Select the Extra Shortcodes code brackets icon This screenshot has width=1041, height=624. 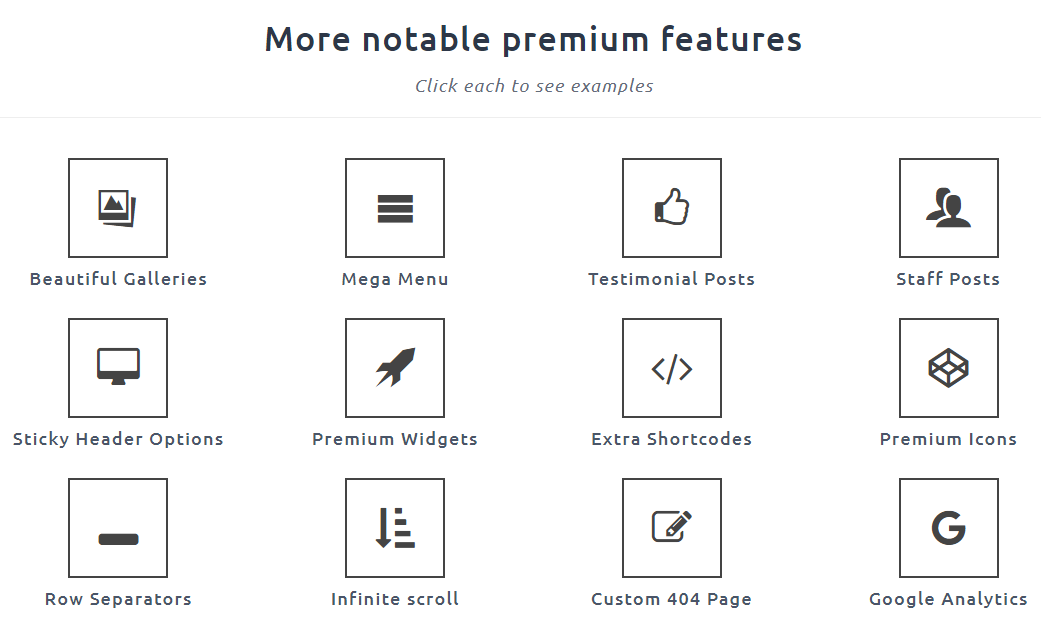pyautogui.click(x=672, y=368)
